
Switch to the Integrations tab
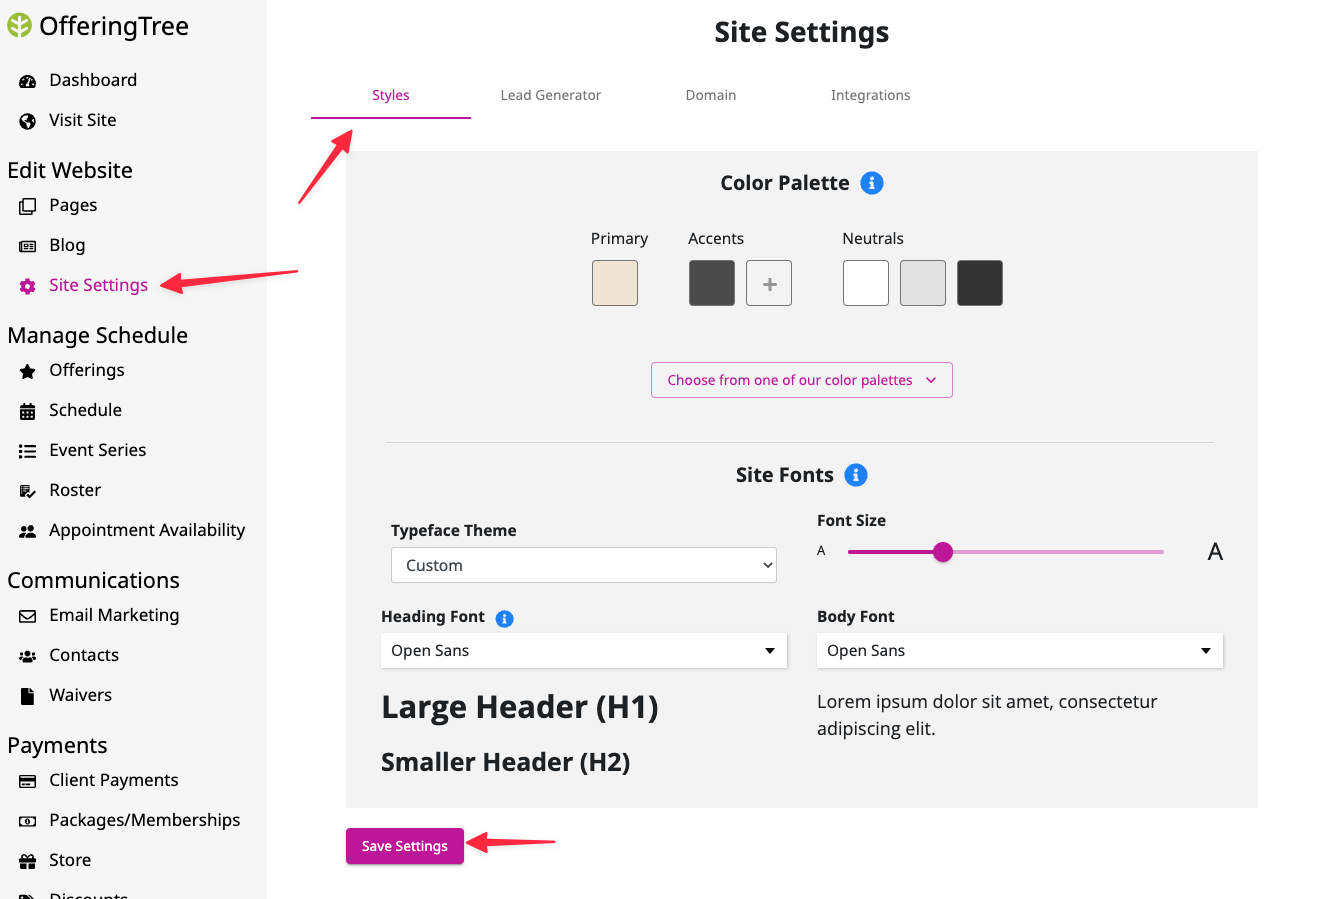tap(871, 95)
